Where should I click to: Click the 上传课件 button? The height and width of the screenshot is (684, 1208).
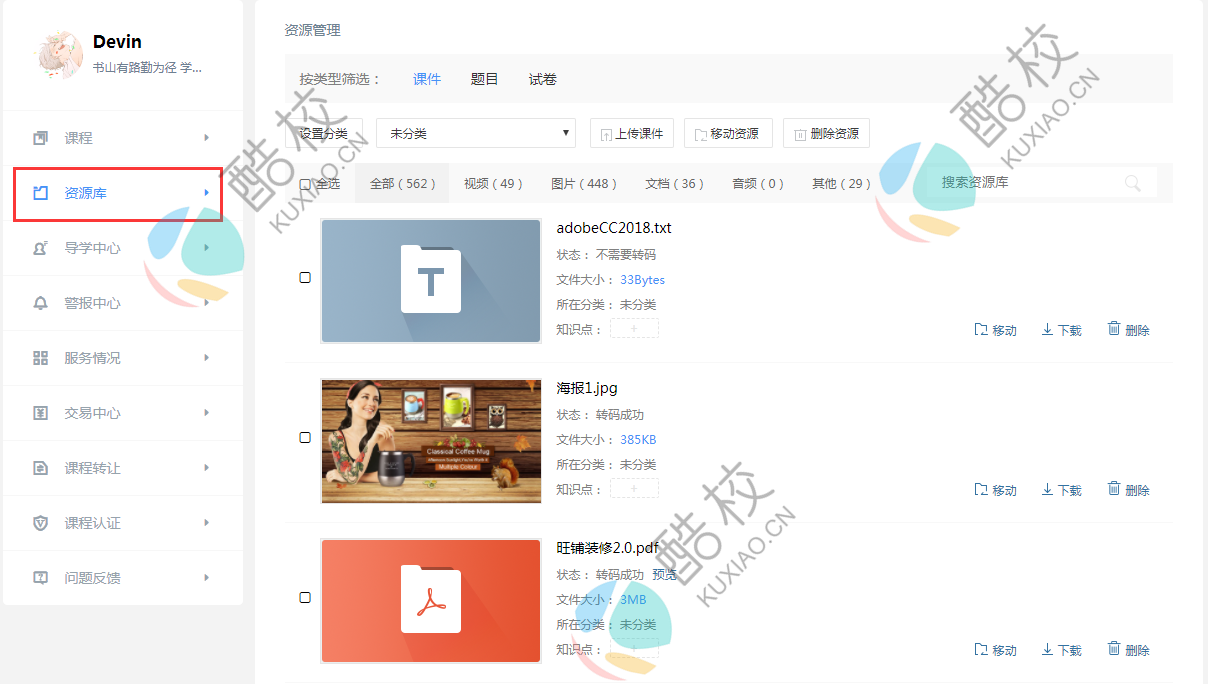632,133
